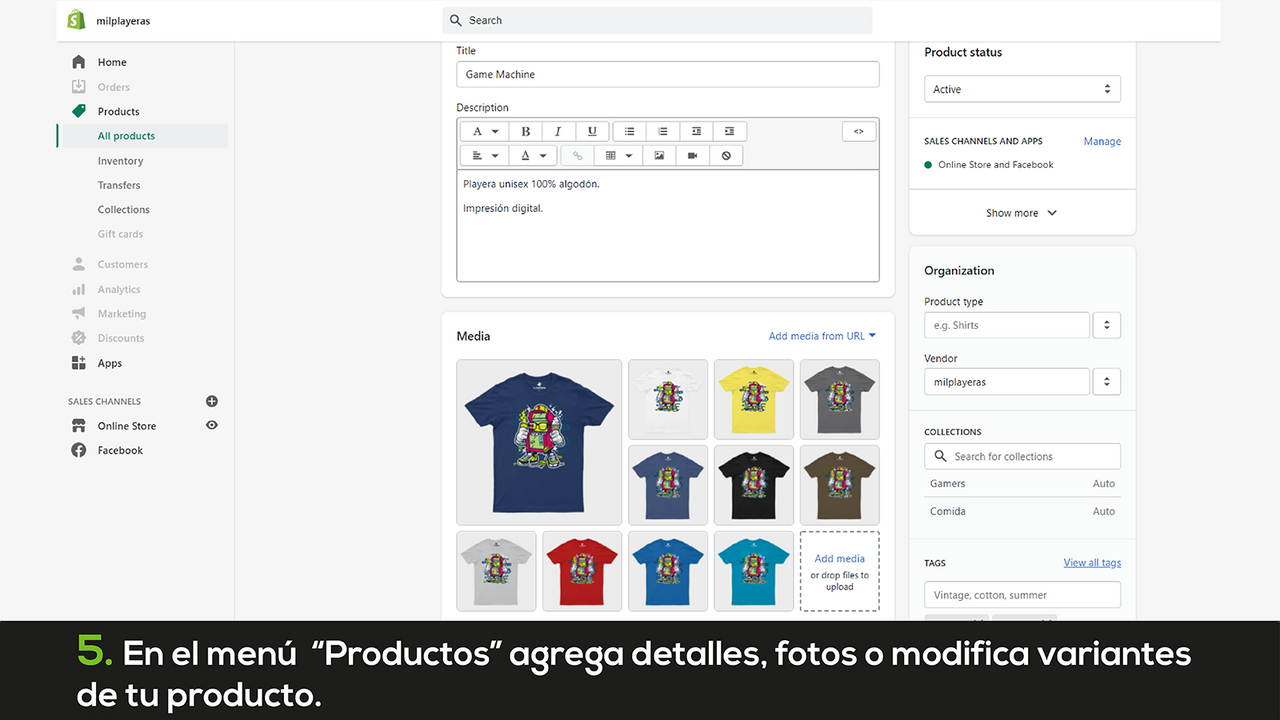Screen dimensions: 1280x720
Task: Insert an image into the description
Action: coord(659,155)
